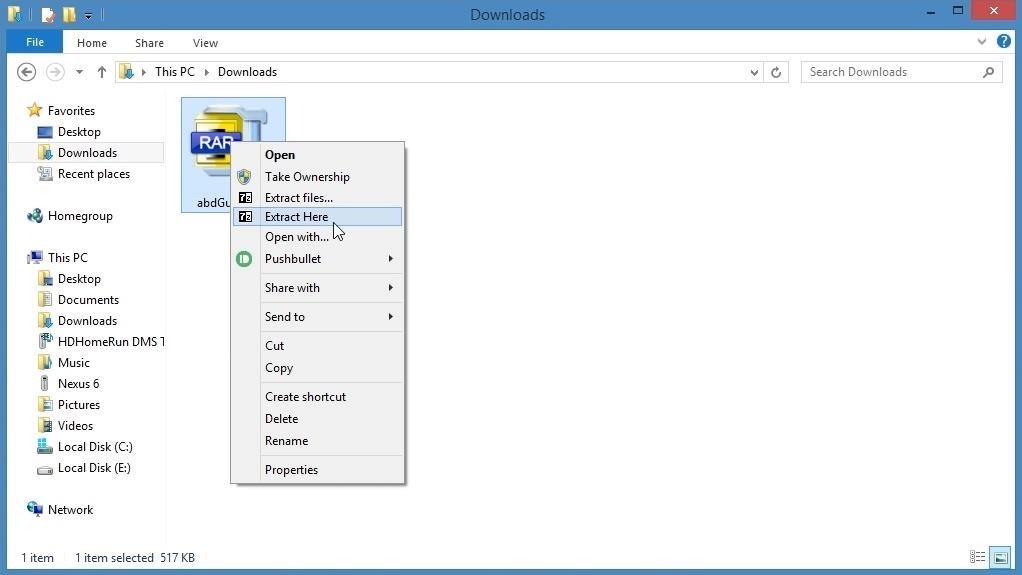This screenshot has width=1022, height=575.
Task: Open Documents under This PC
Action: (x=88, y=300)
